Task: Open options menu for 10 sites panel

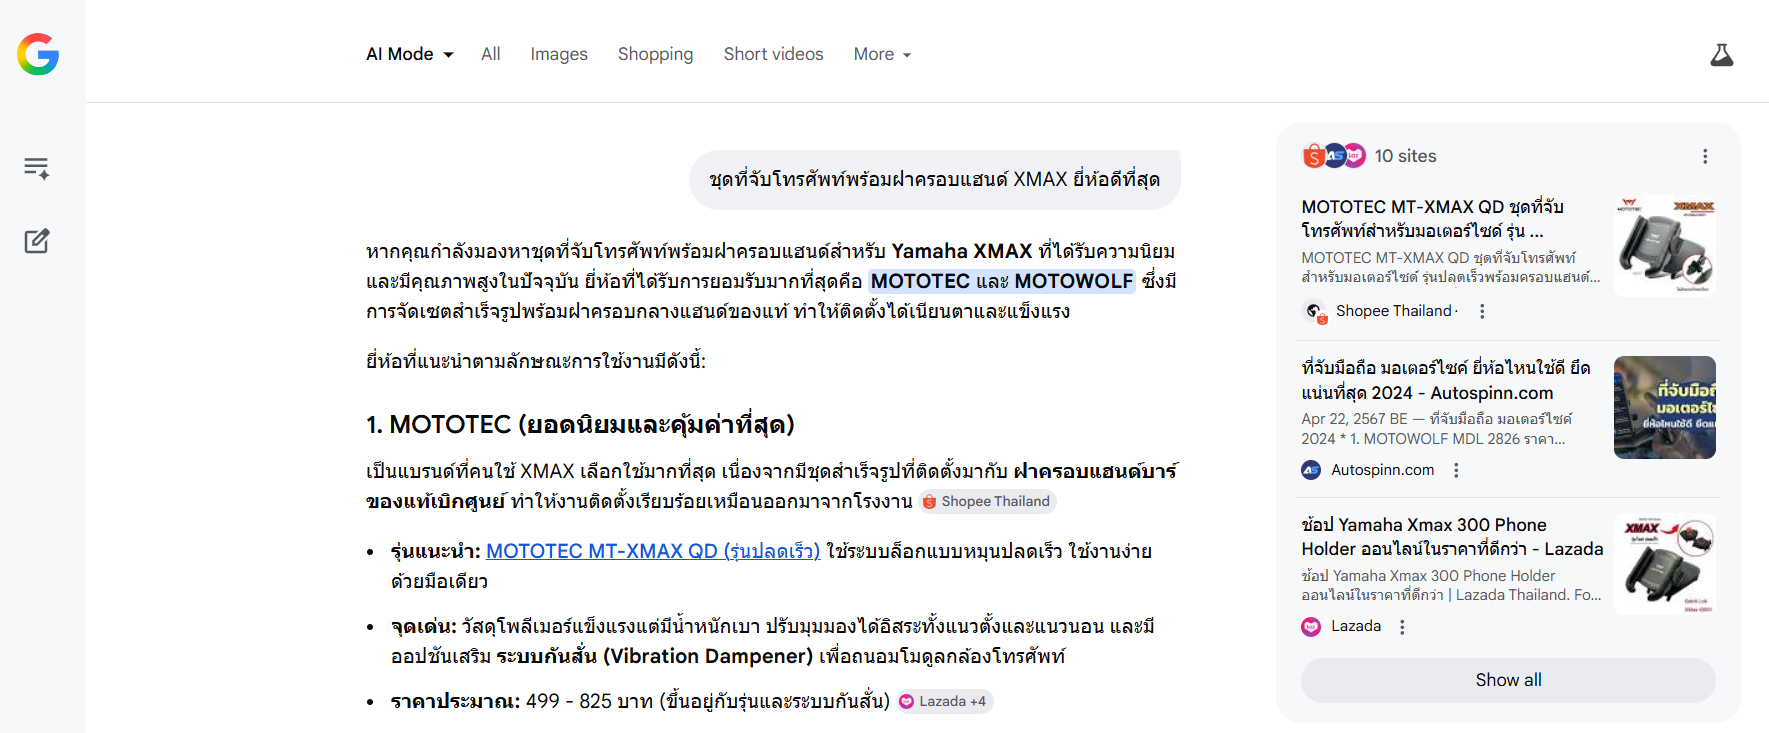Action: [x=1705, y=156]
